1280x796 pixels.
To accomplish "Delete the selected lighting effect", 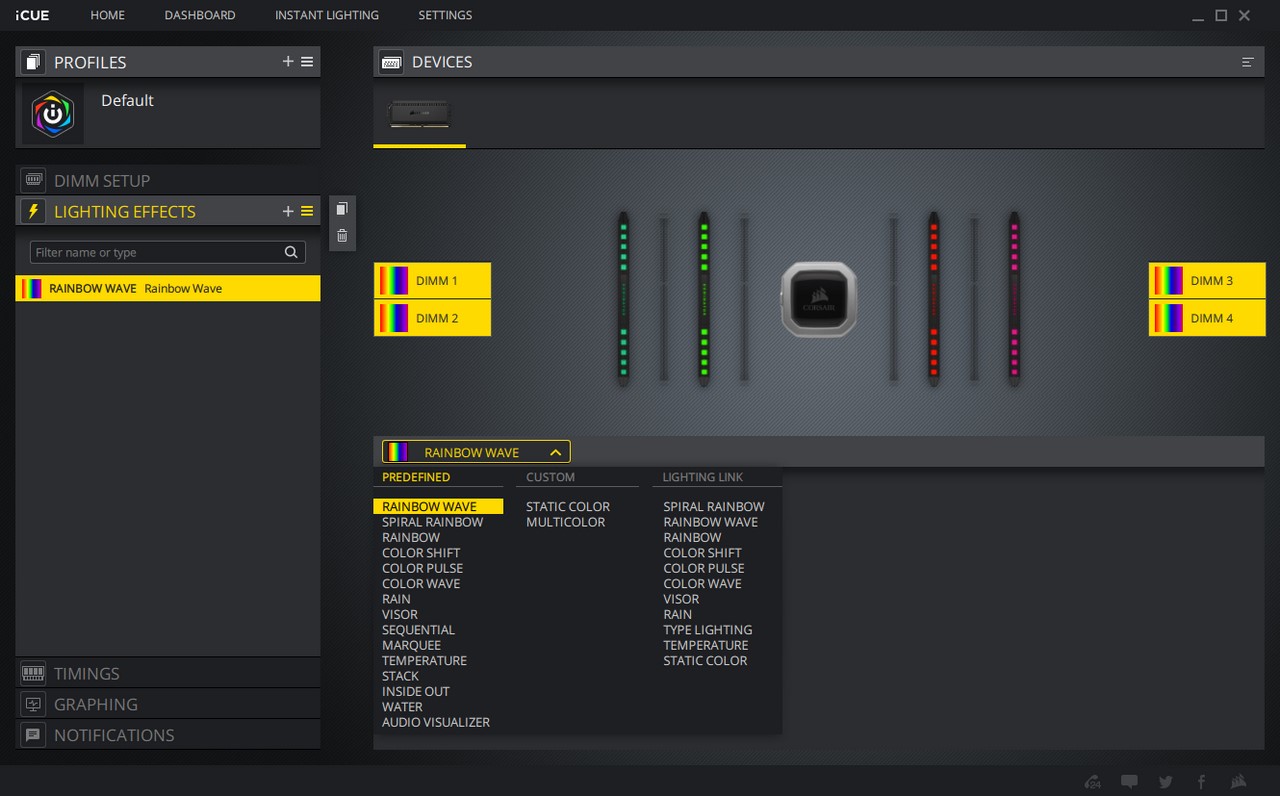I will (x=342, y=236).
